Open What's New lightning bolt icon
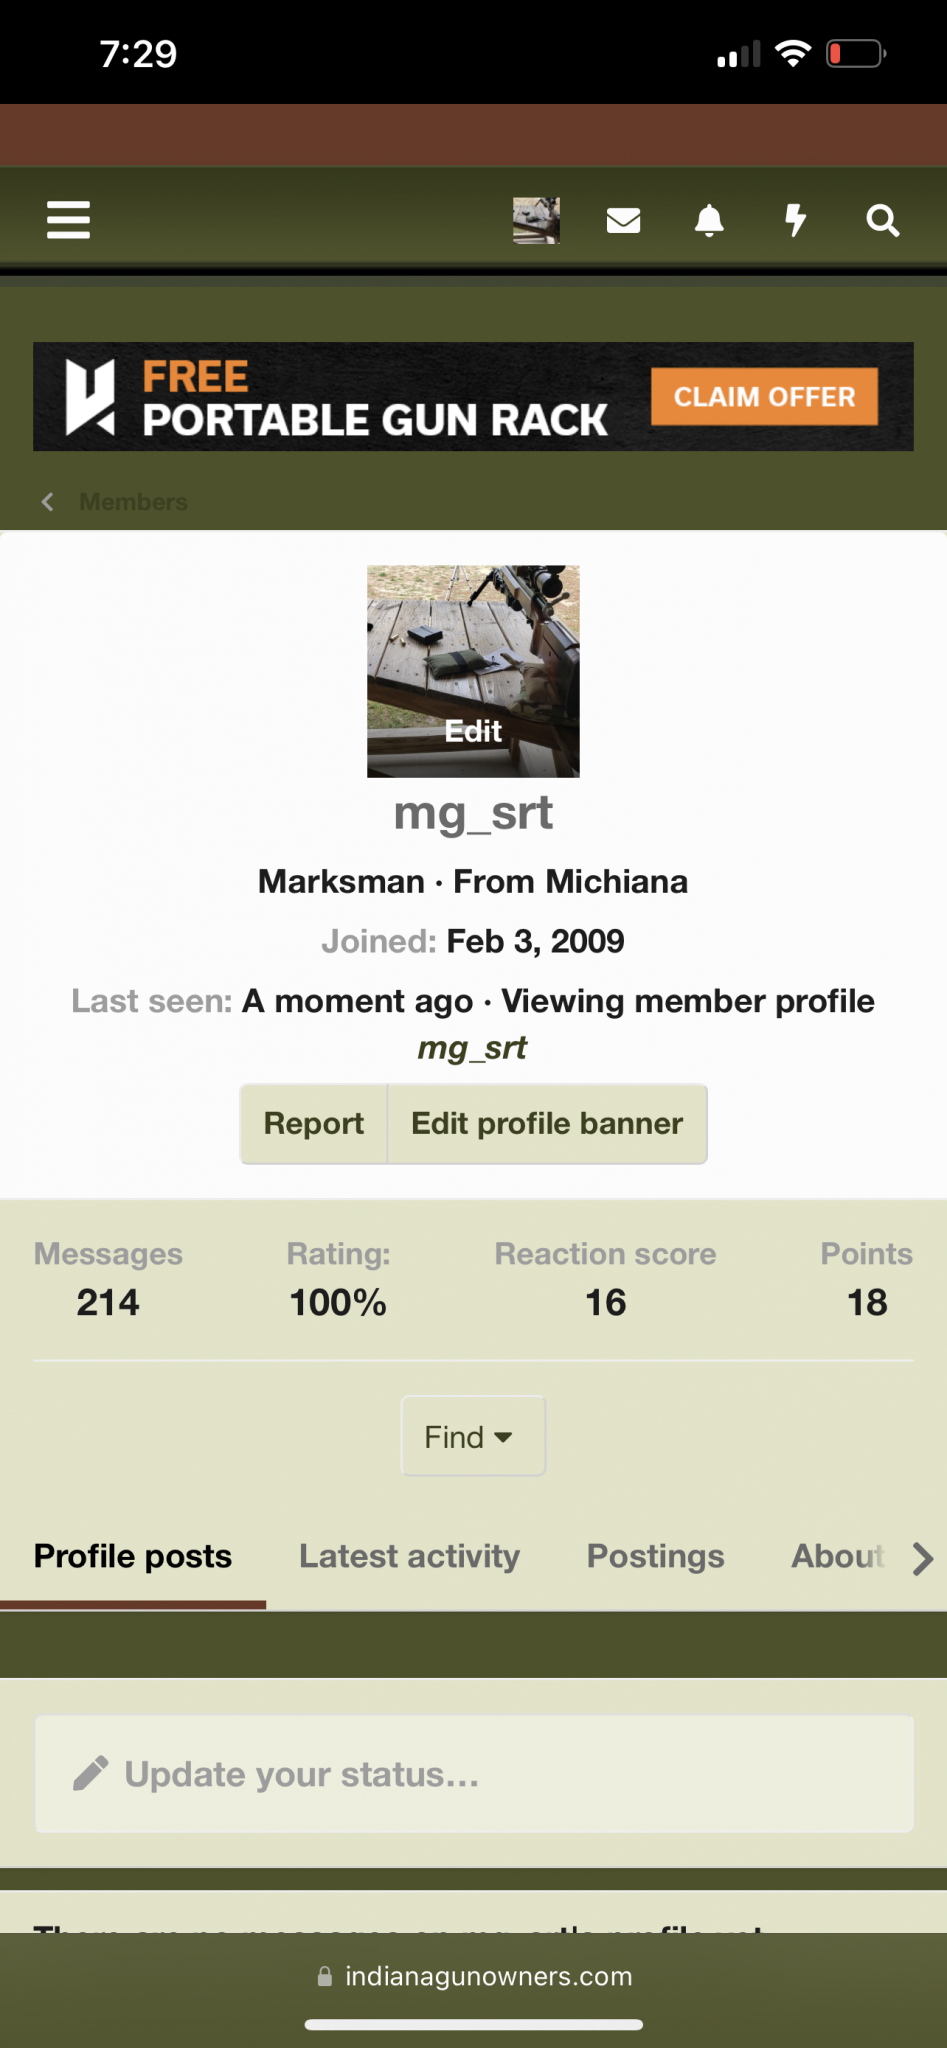 tap(796, 220)
